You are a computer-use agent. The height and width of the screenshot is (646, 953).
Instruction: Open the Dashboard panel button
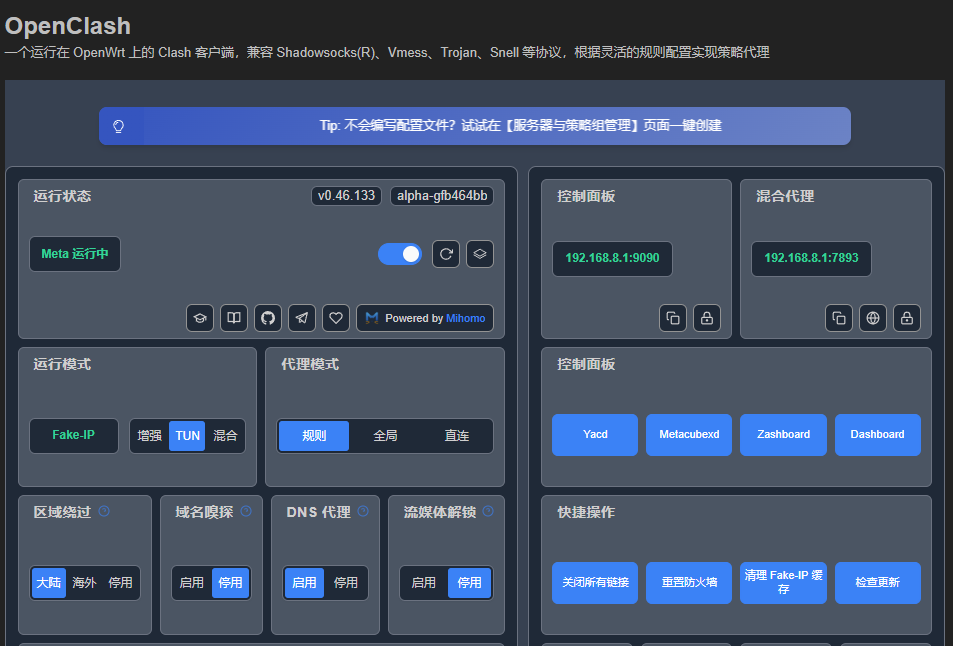[878, 435]
